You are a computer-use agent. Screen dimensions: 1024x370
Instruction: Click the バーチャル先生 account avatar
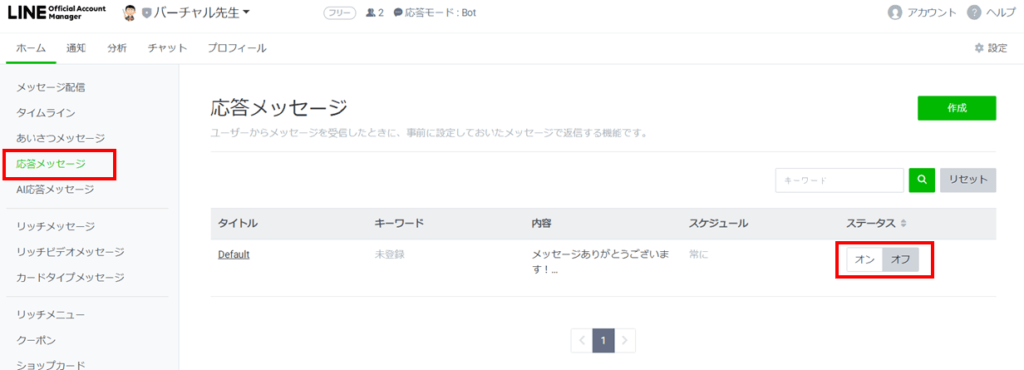pyautogui.click(x=129, y=12)
